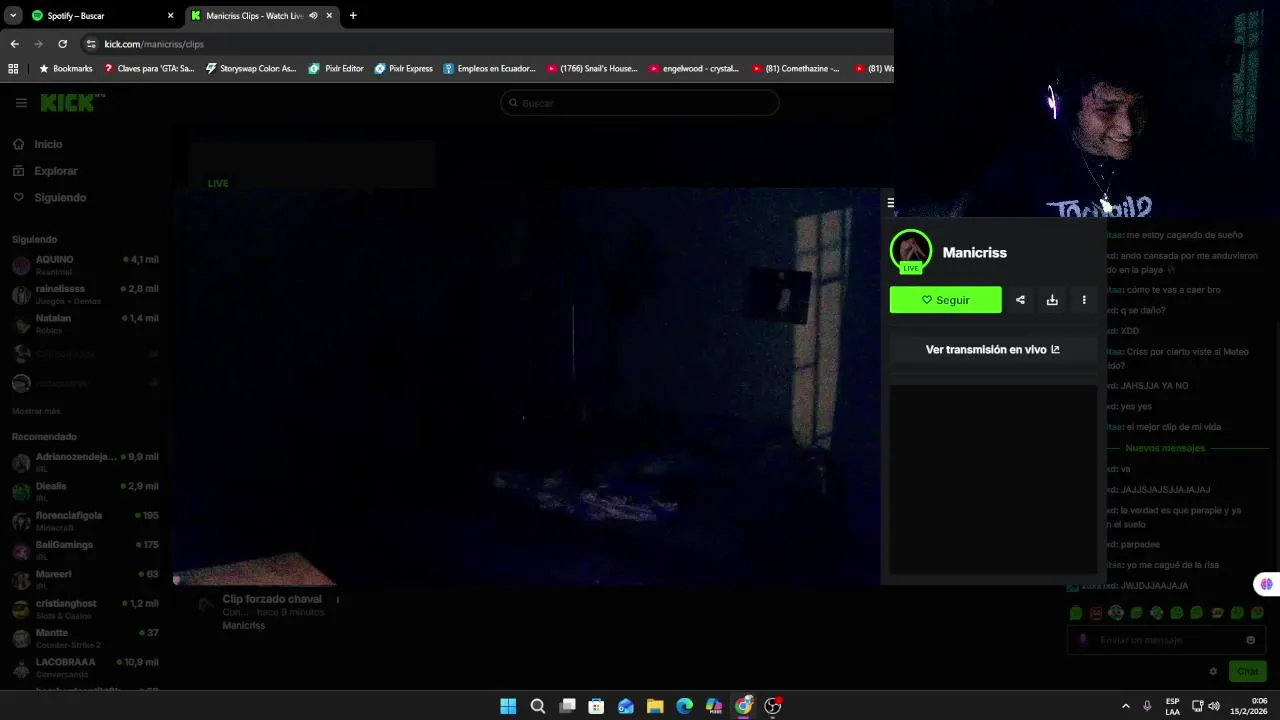Open a new browser tab
Image resolution: width=1280 pixels, height=720 pixels.
(353, 15)
